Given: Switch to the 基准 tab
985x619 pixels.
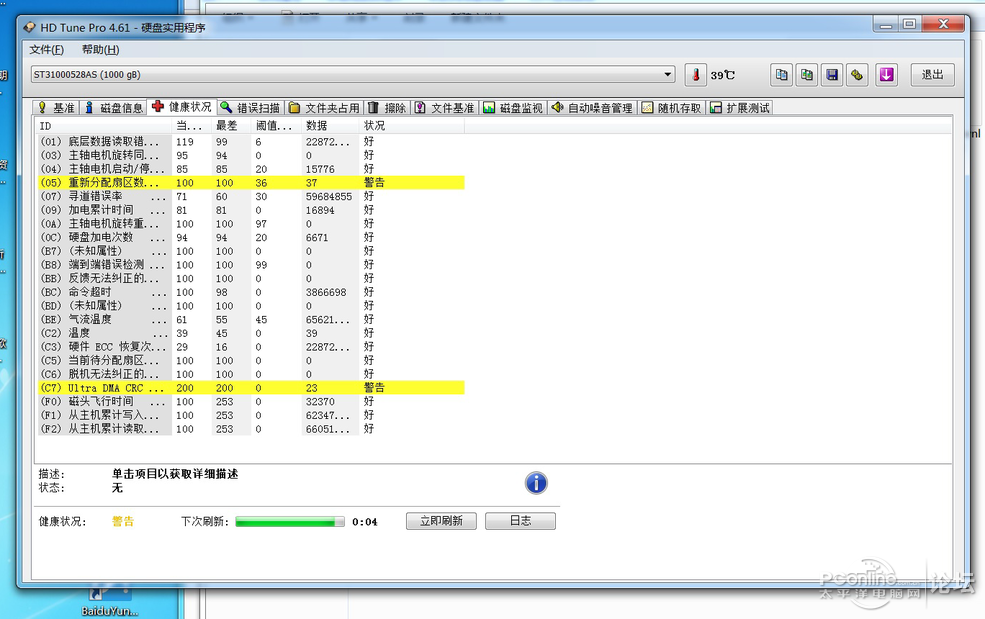Looking at the screenshot, I should 57,107.
